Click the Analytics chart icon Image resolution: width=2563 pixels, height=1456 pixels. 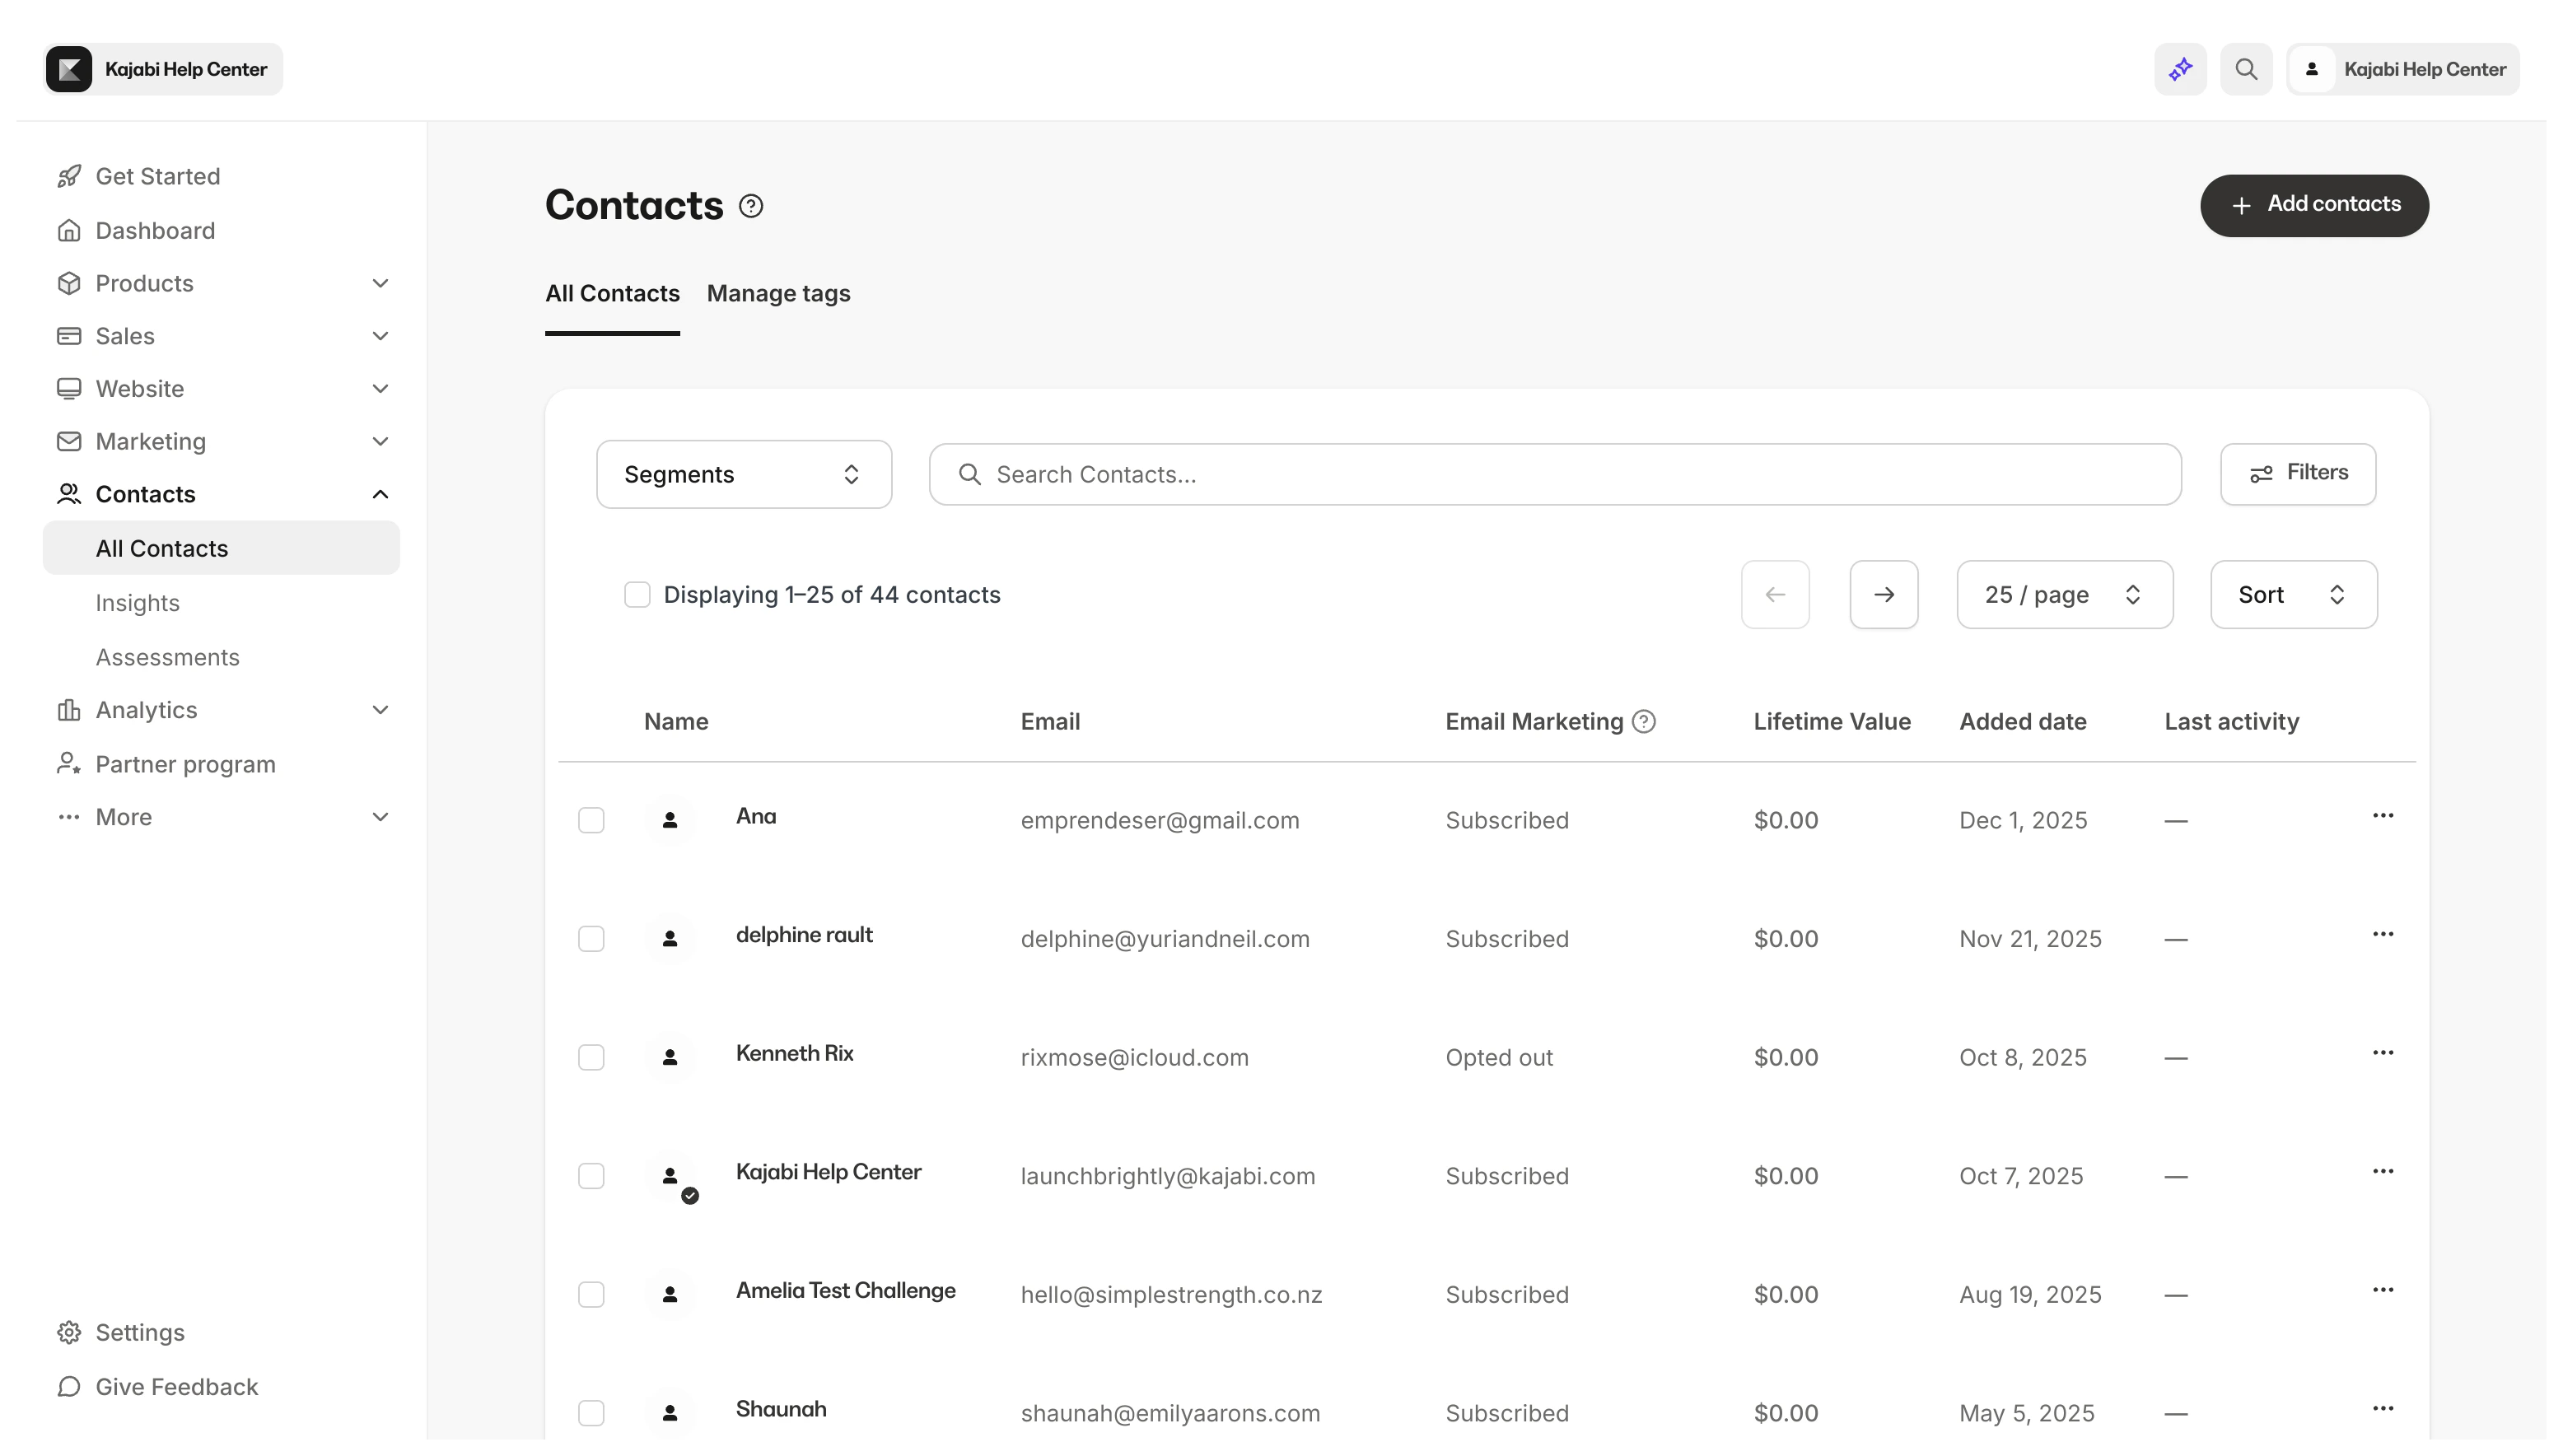69,710
